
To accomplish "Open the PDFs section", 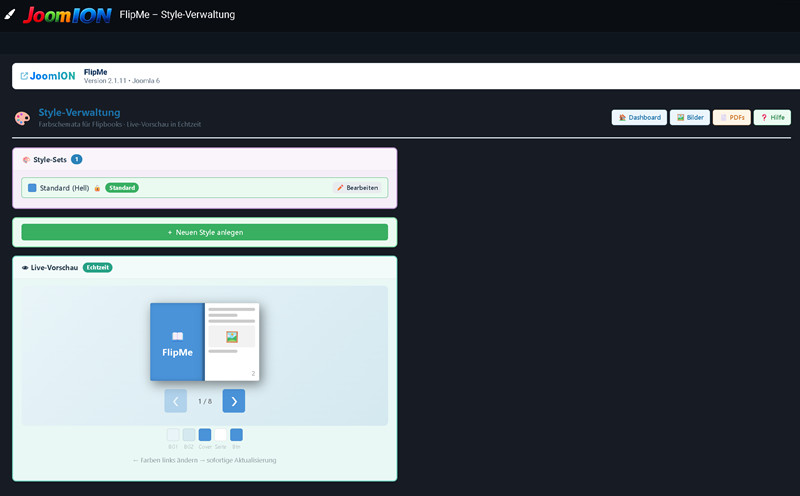I will (732, 117).
